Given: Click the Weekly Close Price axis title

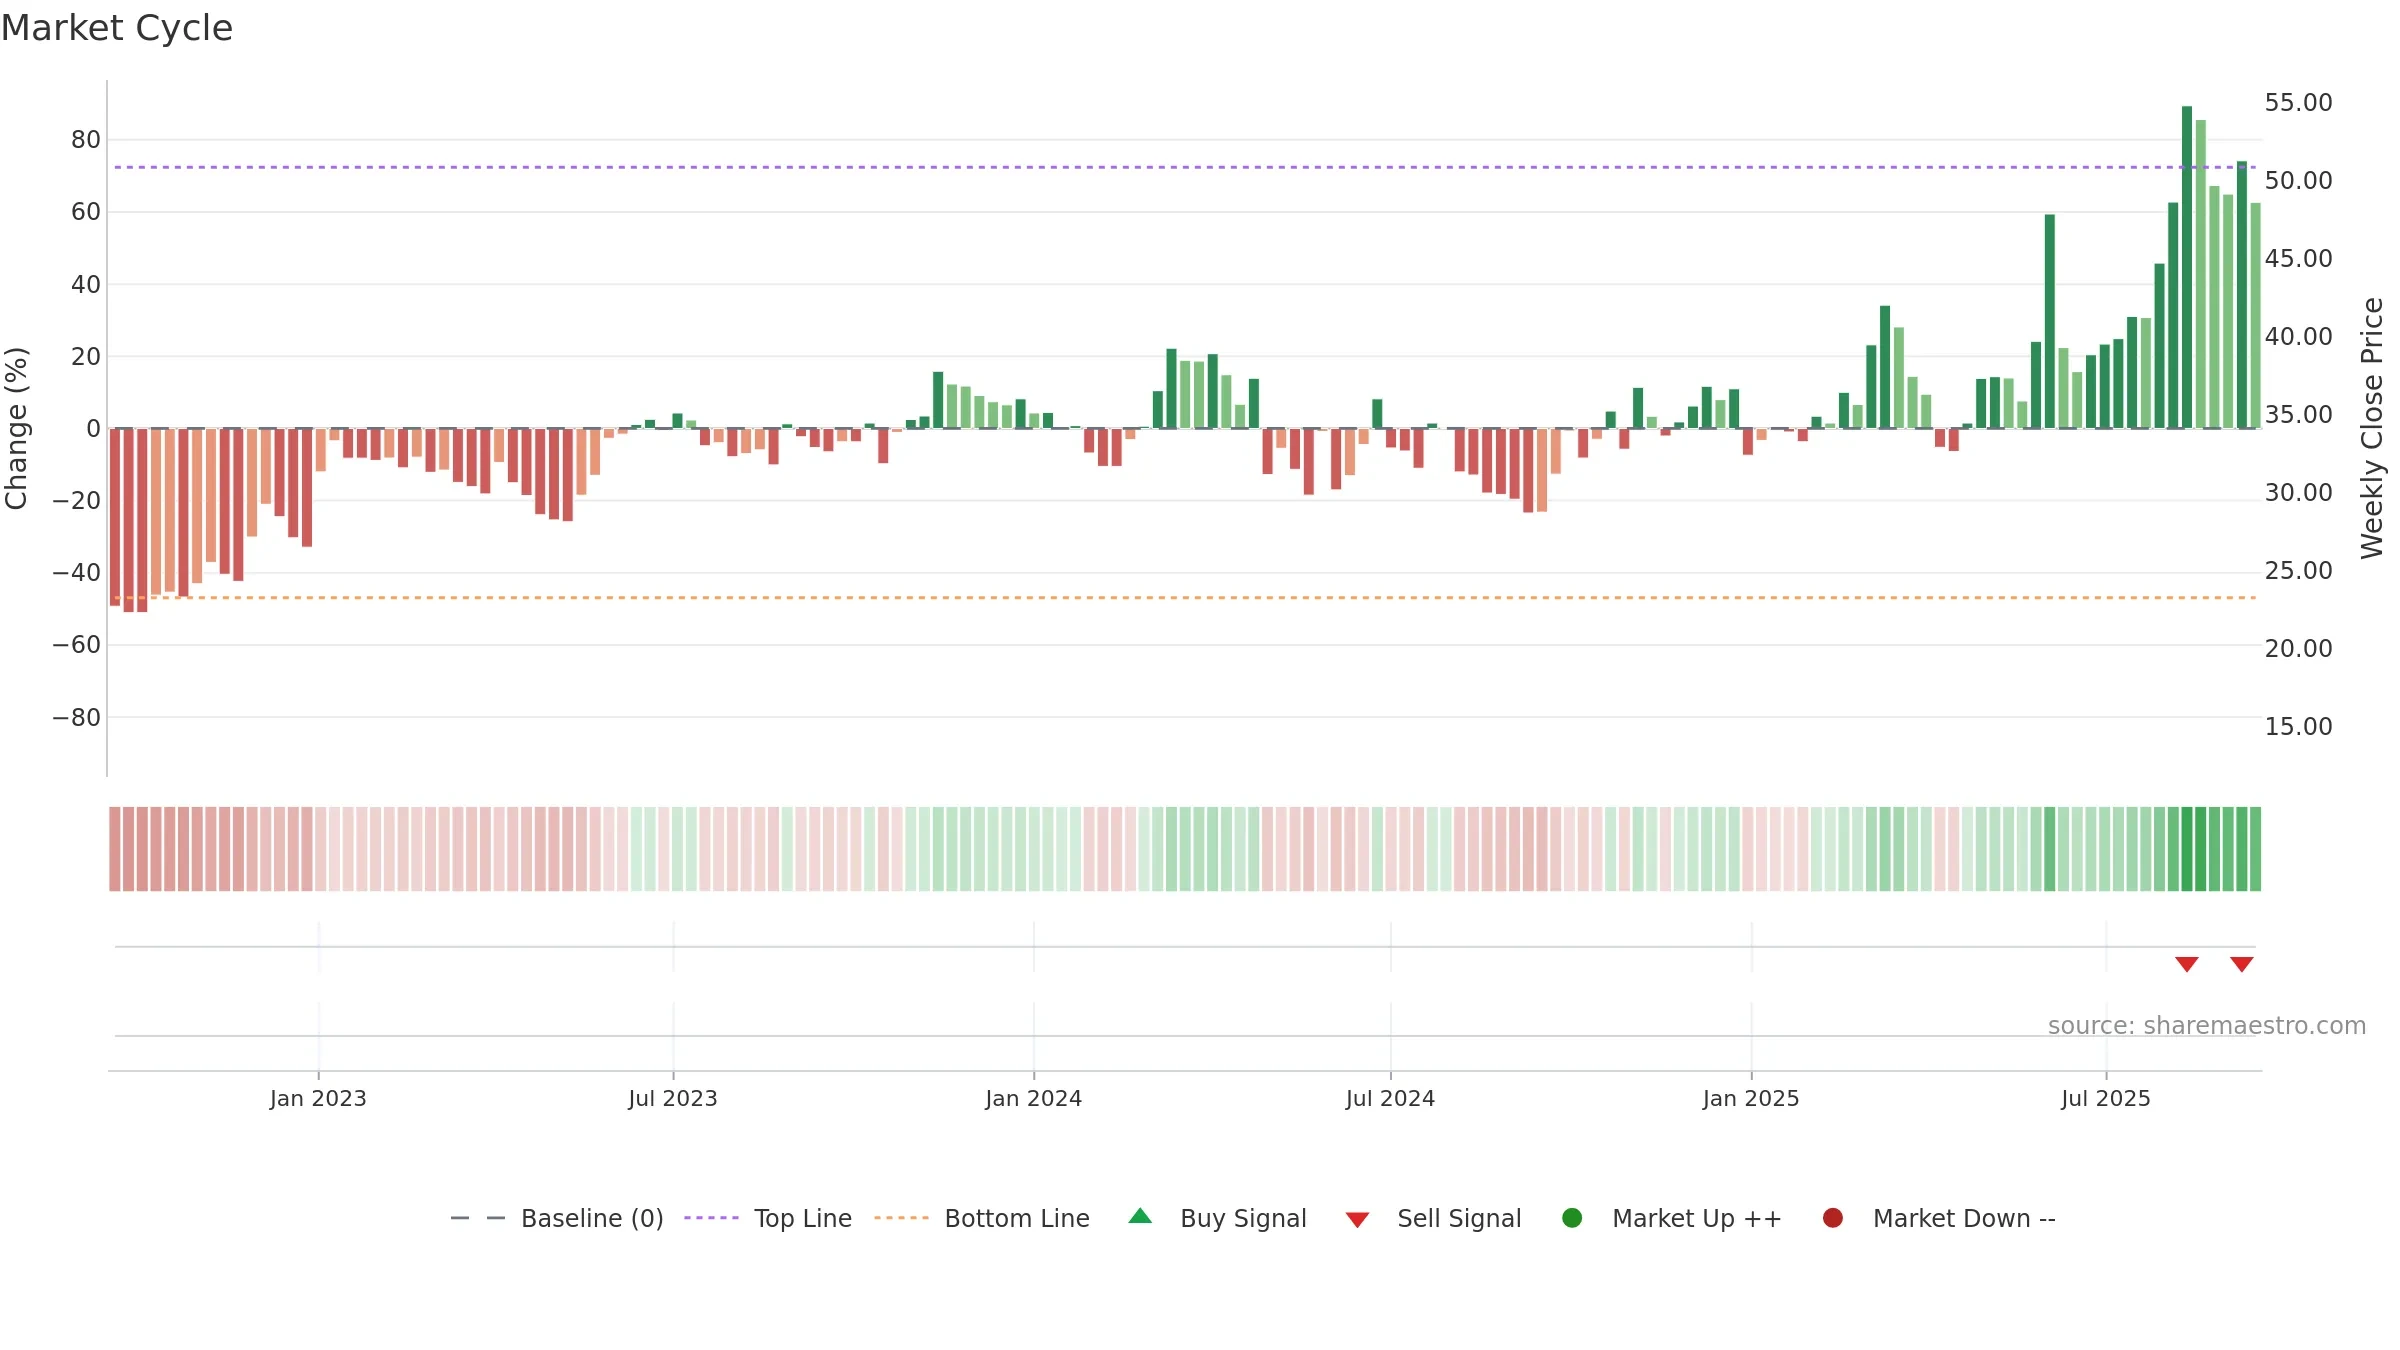Looking at the screenshot, I should 2372,428.
